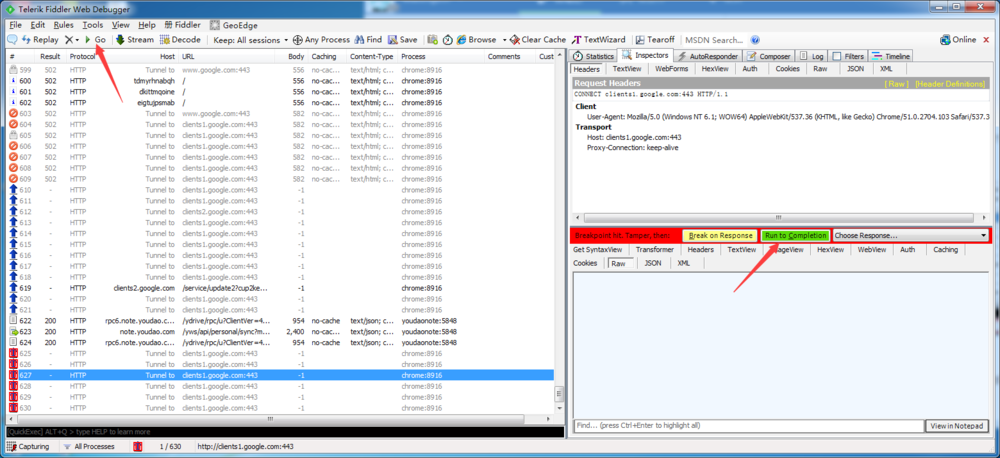Toggle the Decode option in toolbar

[180, 40]
